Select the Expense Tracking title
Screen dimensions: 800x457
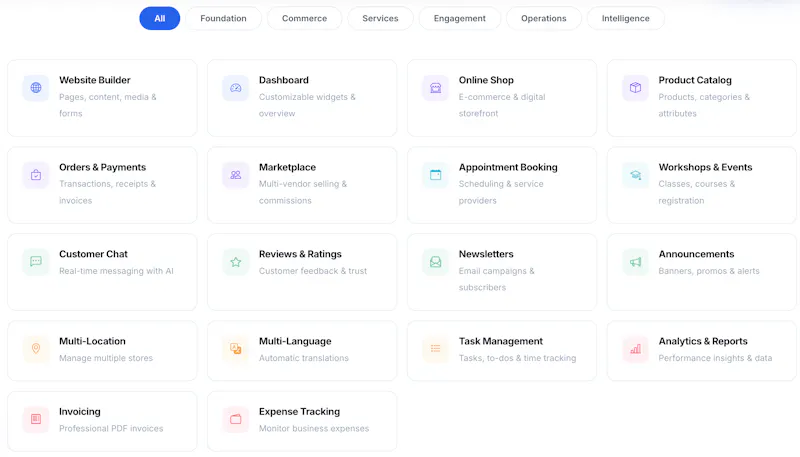tap(299, 412)
